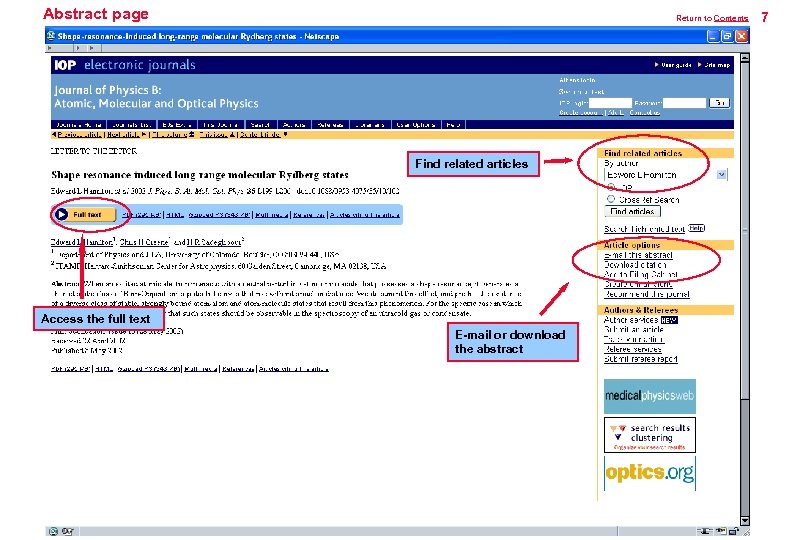Click Download citation

pyautogui.click(x=635, y=265)
